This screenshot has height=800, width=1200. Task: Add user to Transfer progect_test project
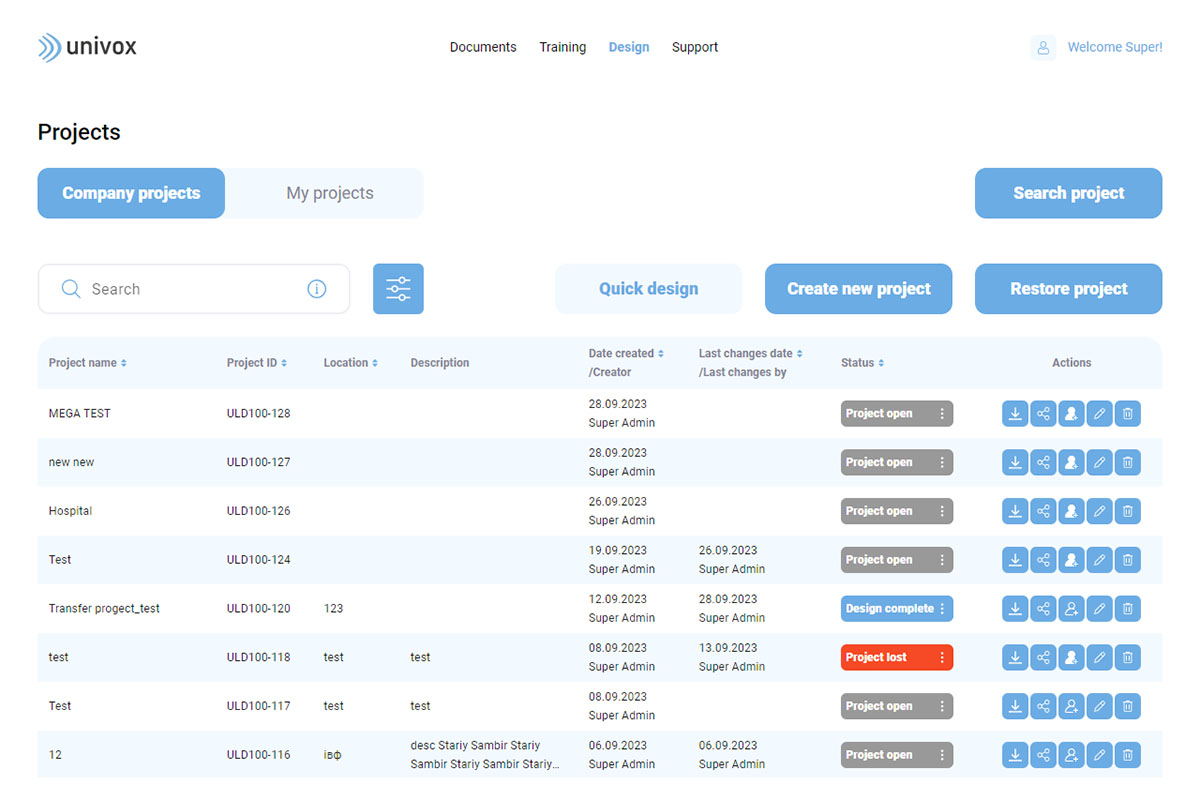pos(1071,608)
